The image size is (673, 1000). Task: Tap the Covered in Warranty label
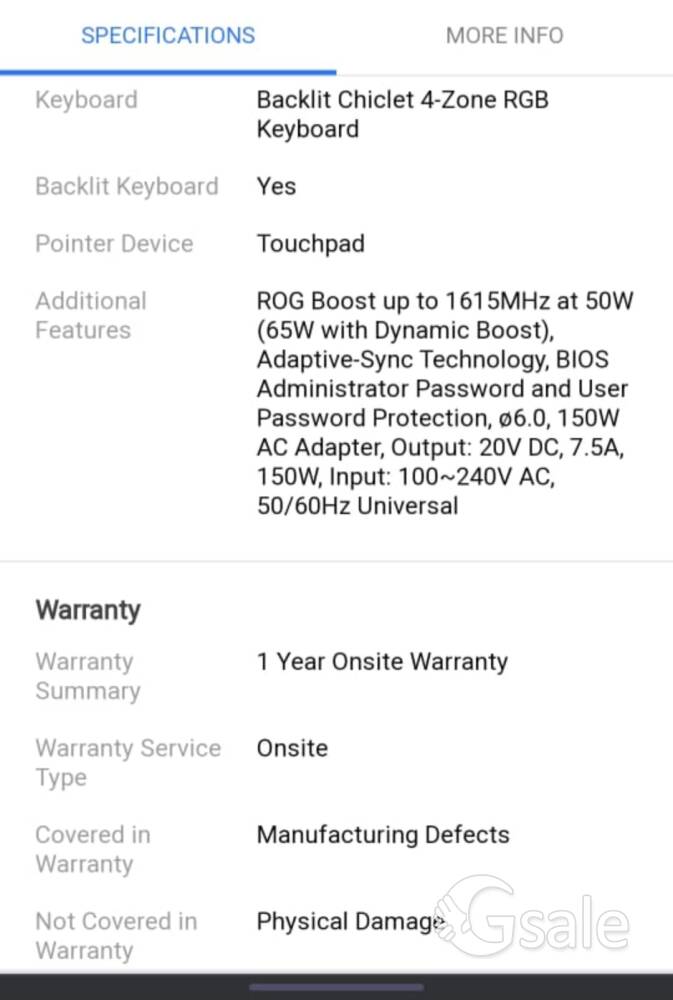point(93,849)
